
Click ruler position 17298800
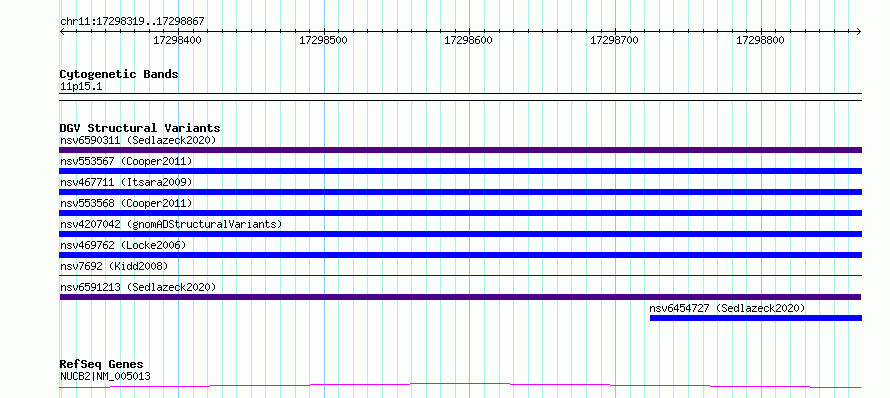[761, 40]
